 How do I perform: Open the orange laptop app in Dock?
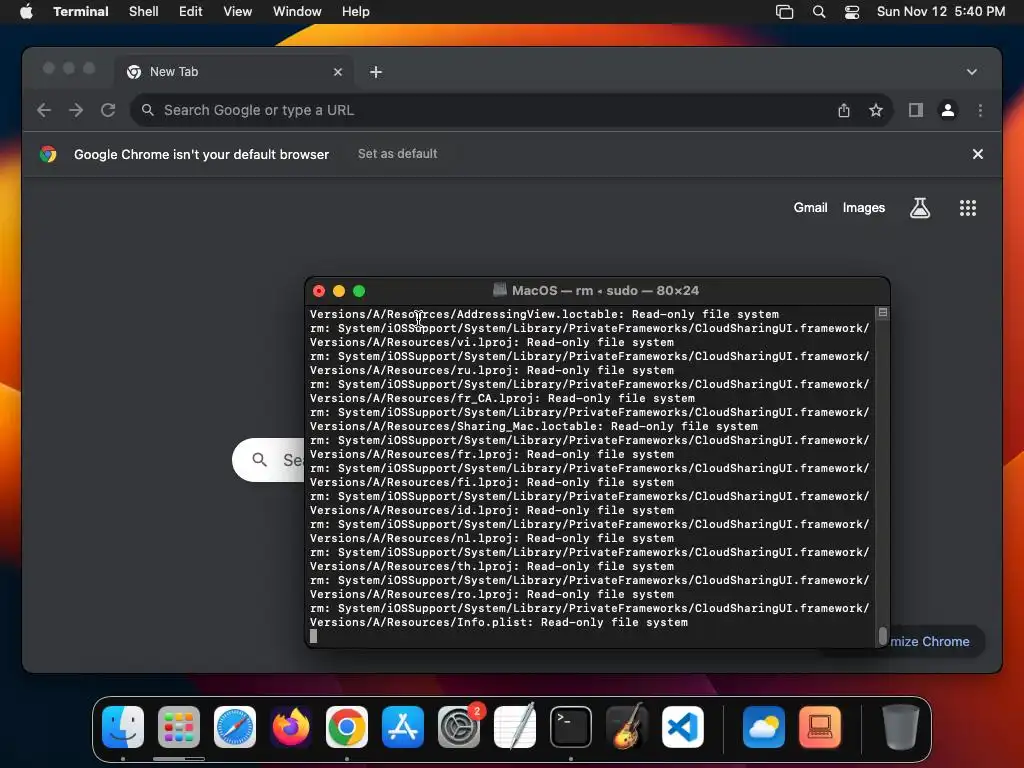pyautogui.click(x=820, y=727)
